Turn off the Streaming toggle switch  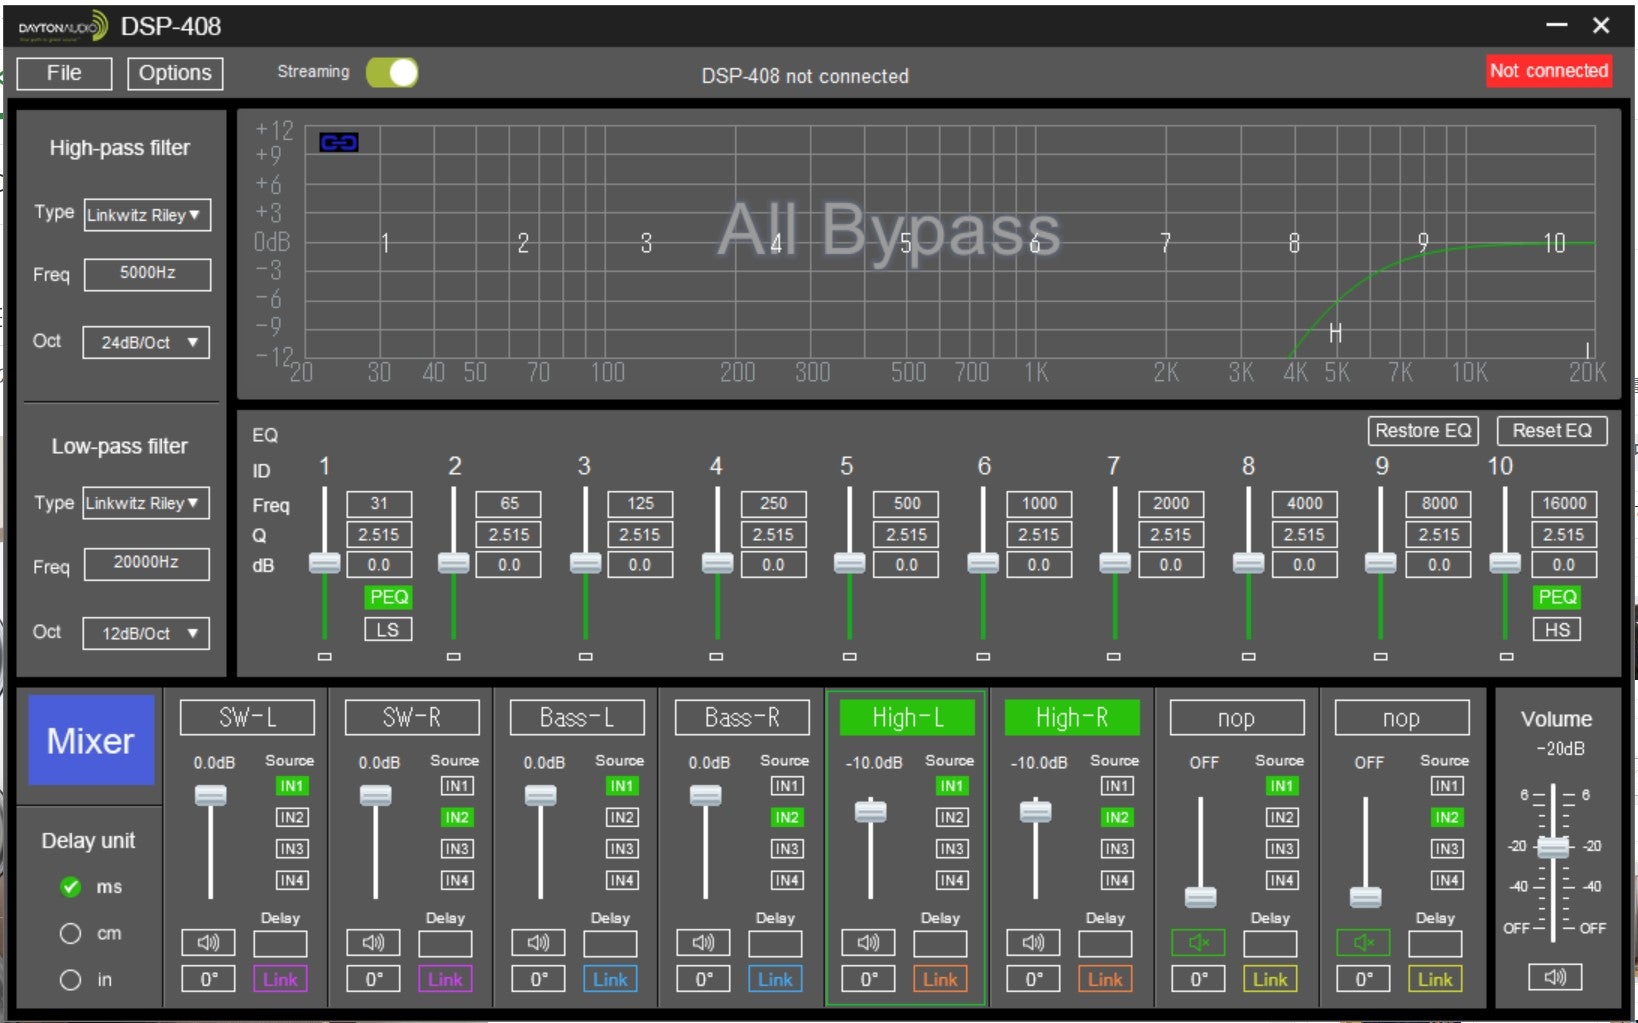pyautogui.click(x=392, y=73)
